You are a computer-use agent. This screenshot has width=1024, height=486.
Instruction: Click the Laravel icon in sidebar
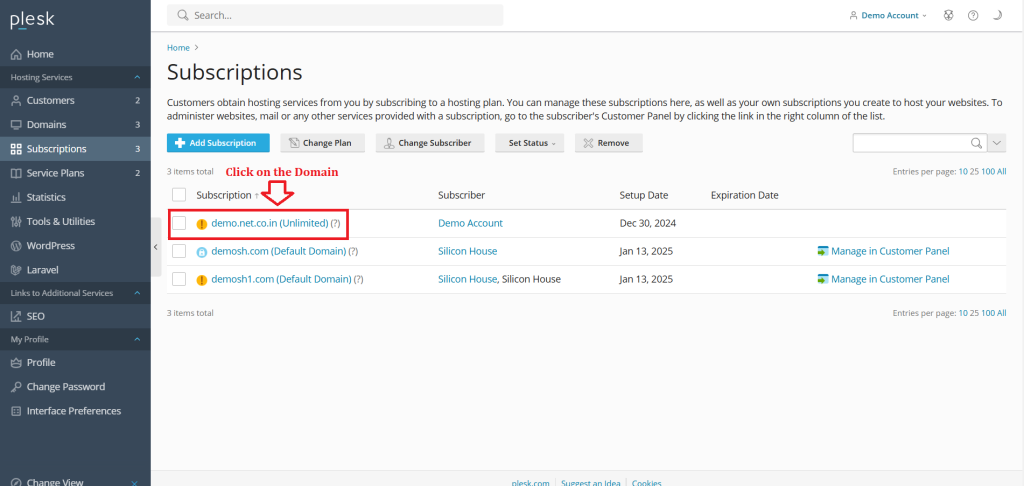[x=16, y=270]
